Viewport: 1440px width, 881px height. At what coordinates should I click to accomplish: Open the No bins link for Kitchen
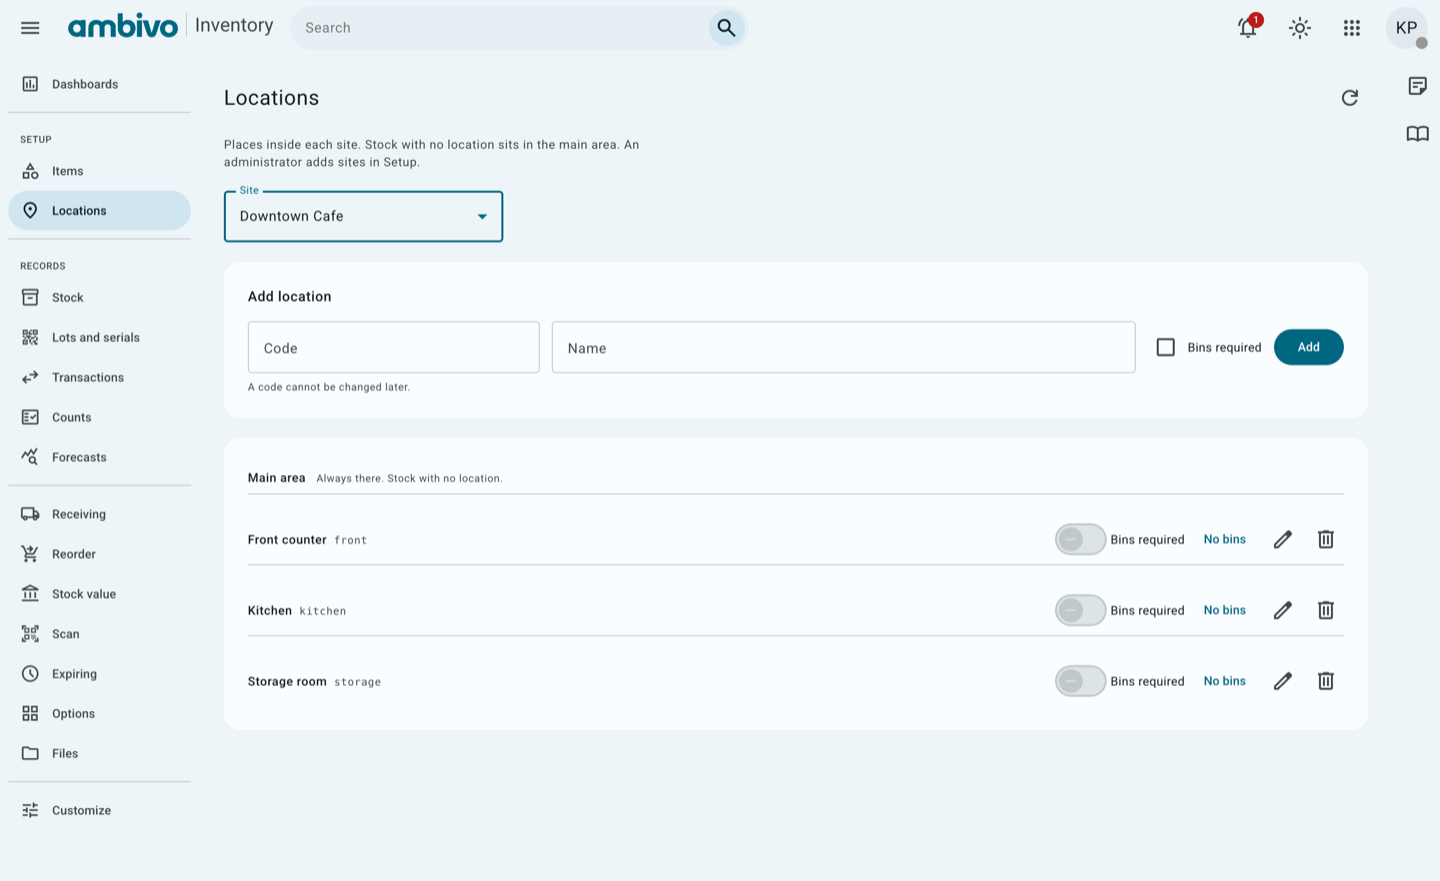coord(1225,611)
